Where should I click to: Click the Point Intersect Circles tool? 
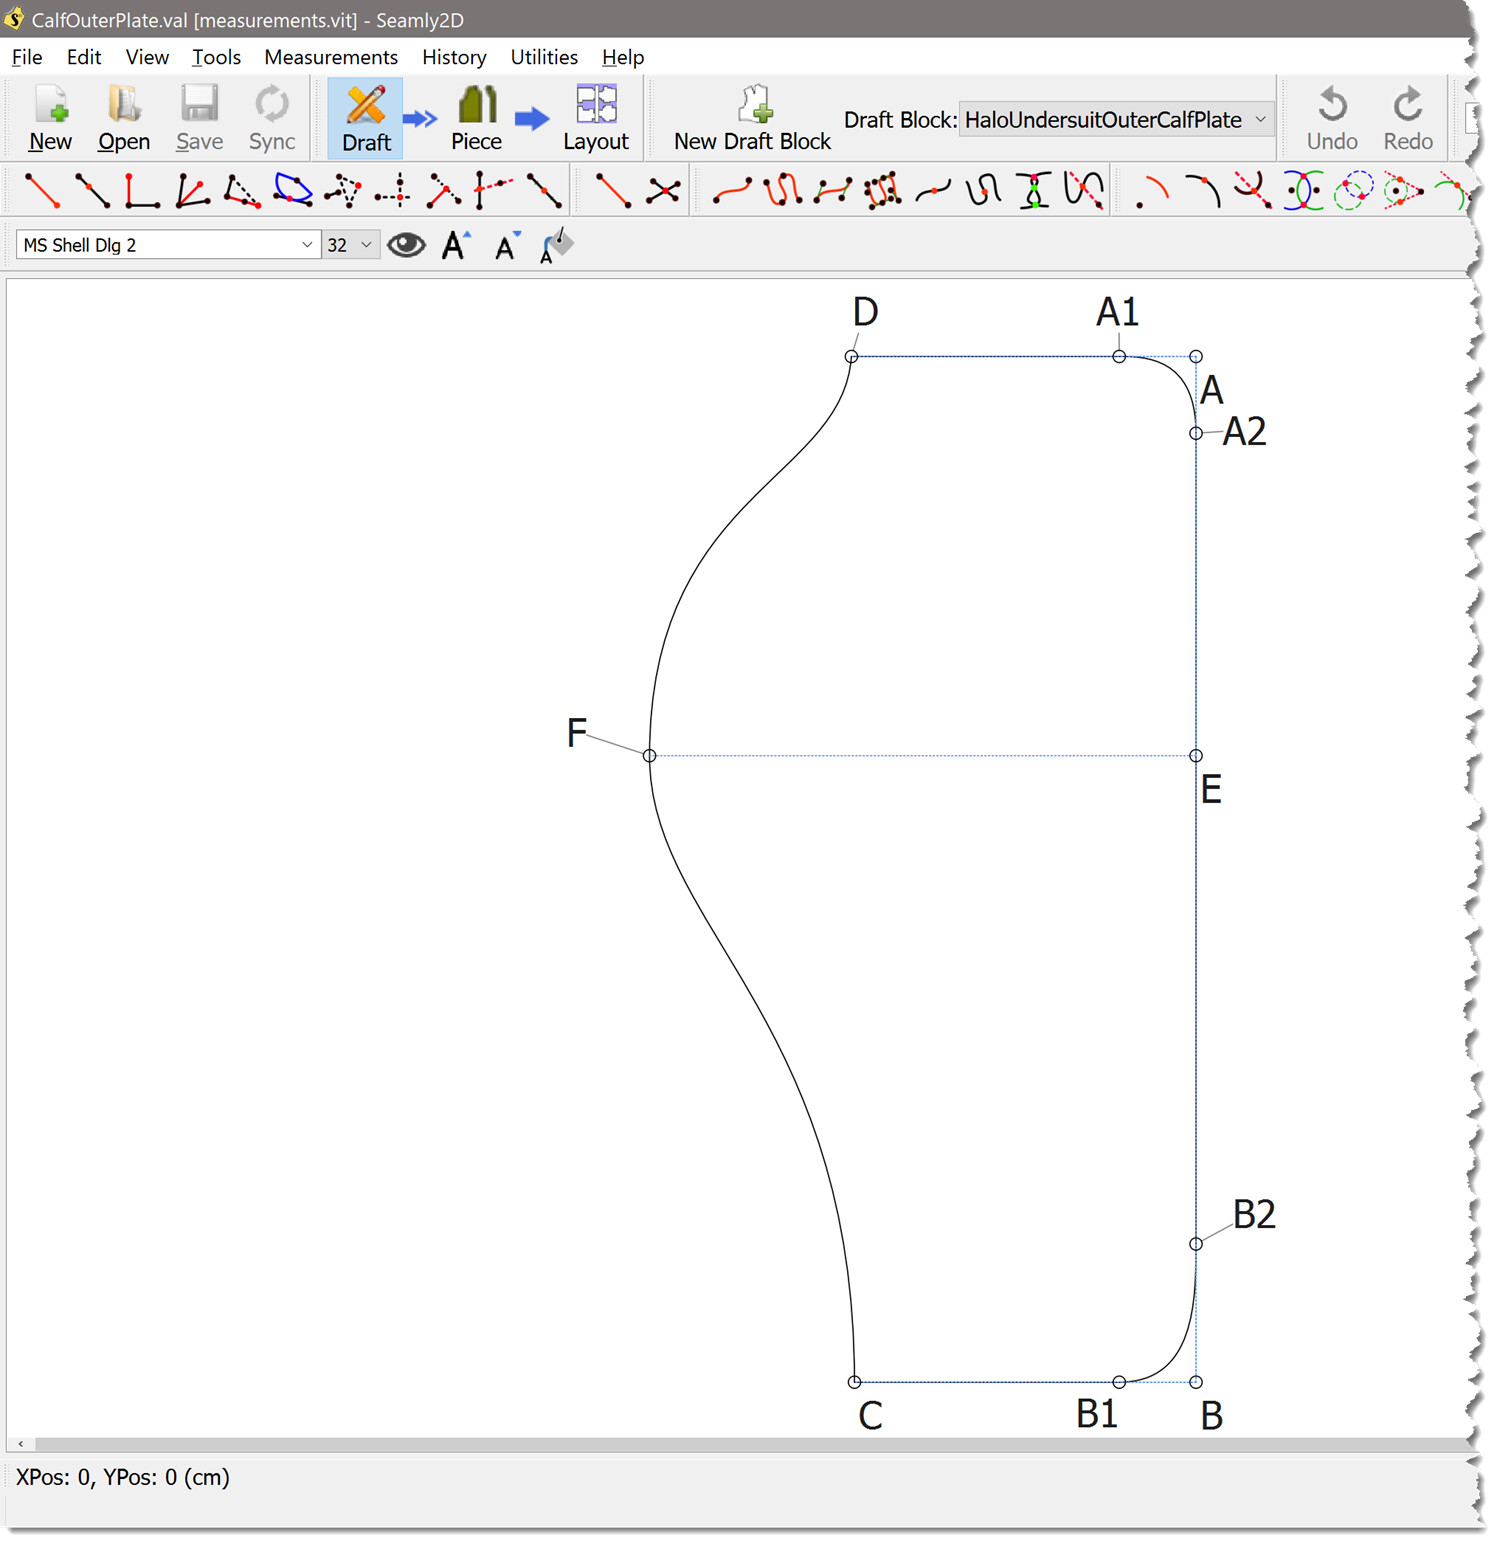coord(1303,190)
